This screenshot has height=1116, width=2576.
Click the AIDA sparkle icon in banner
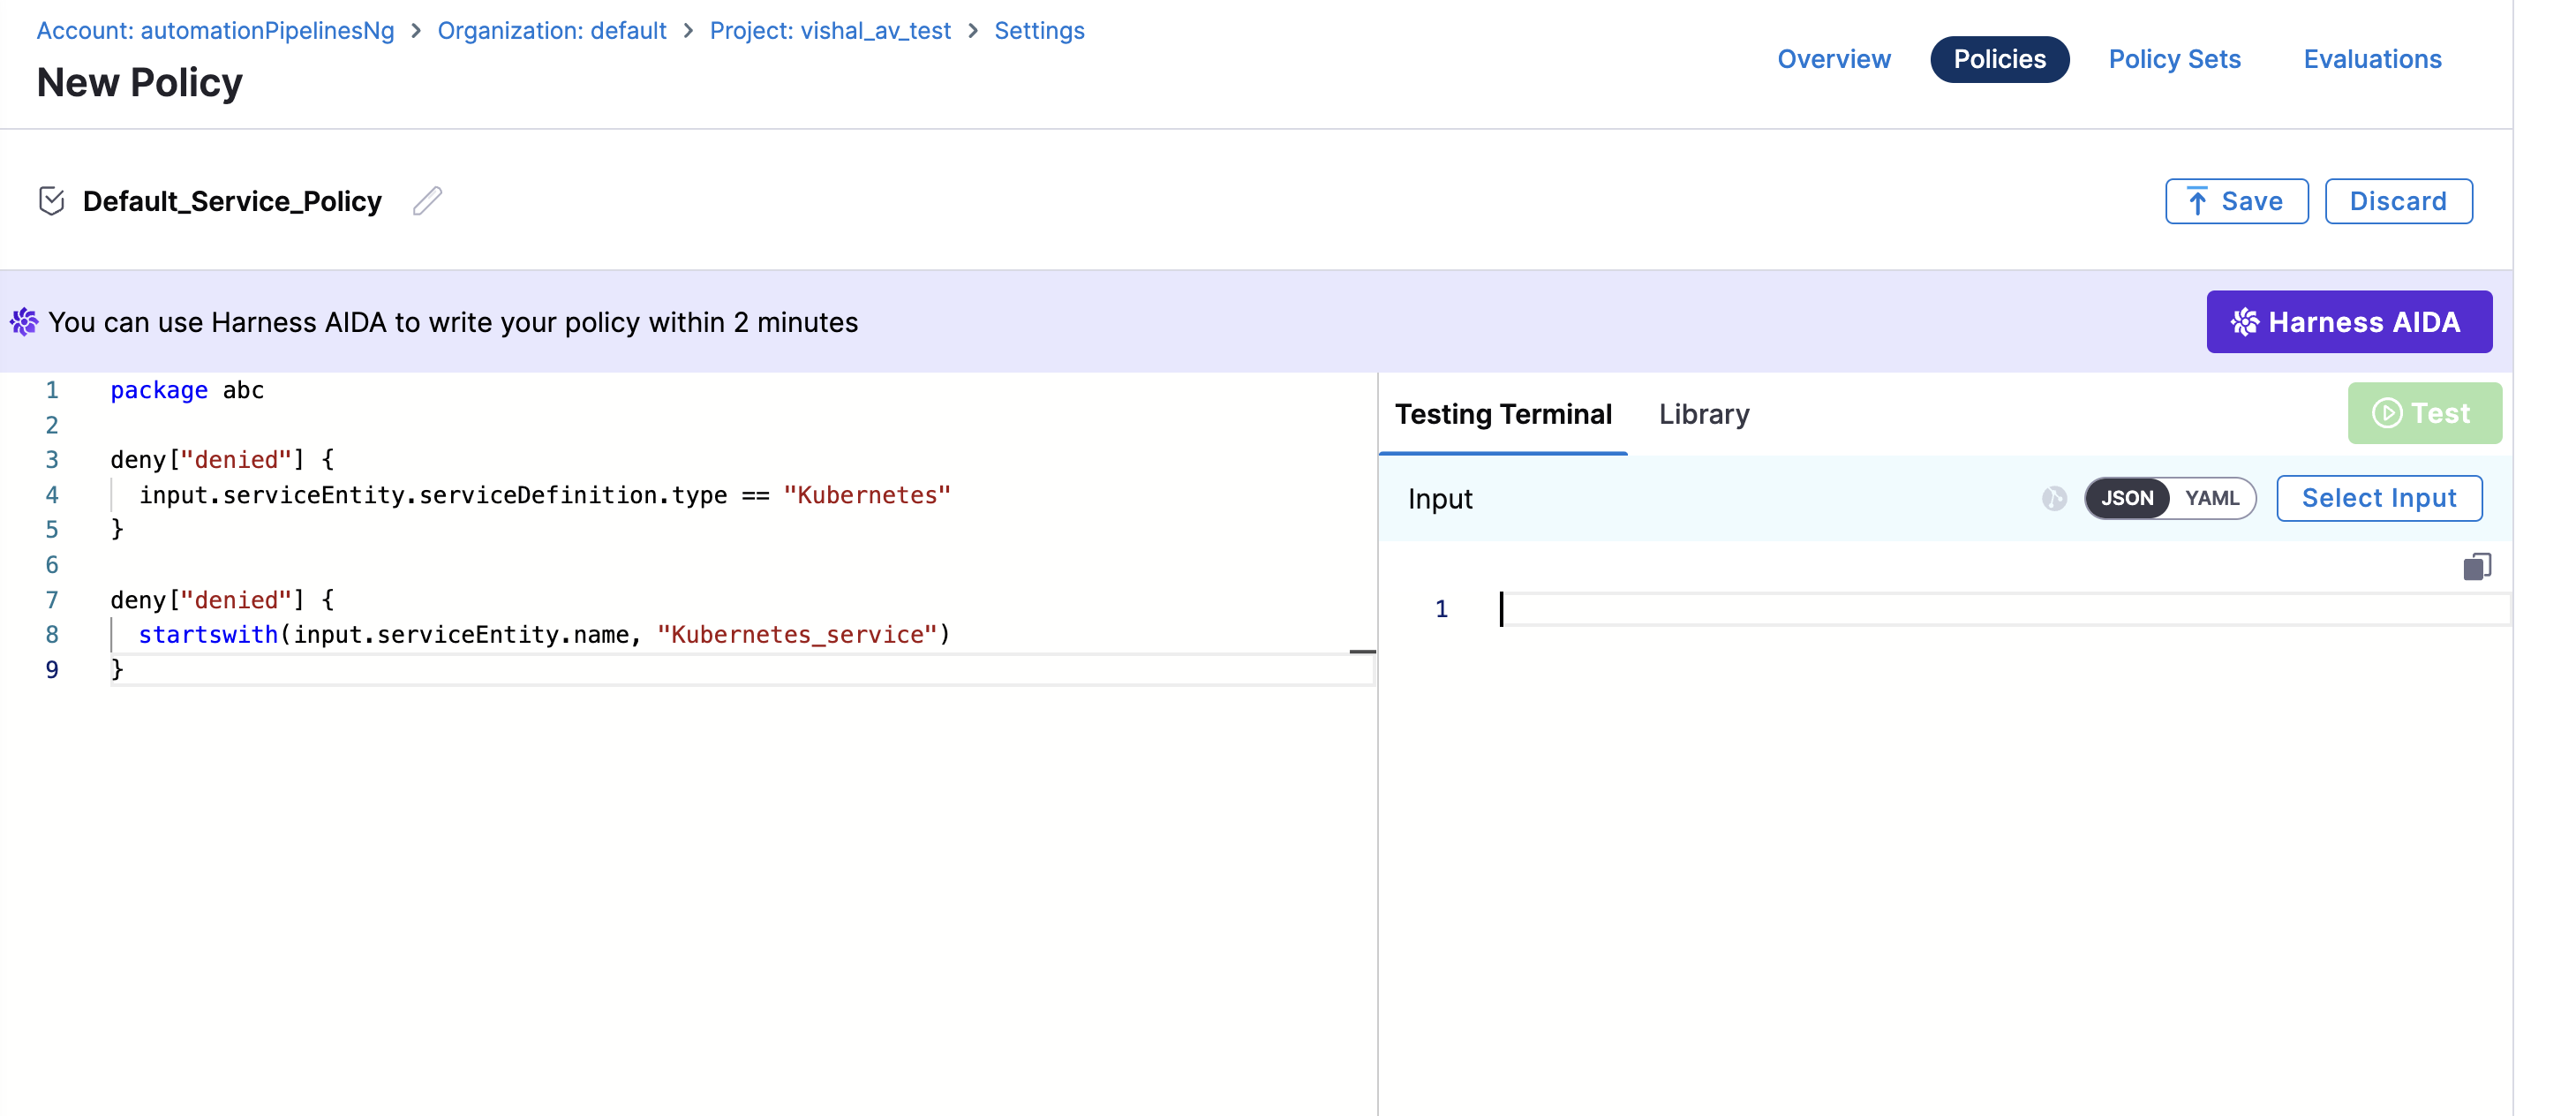coord(24,322)
